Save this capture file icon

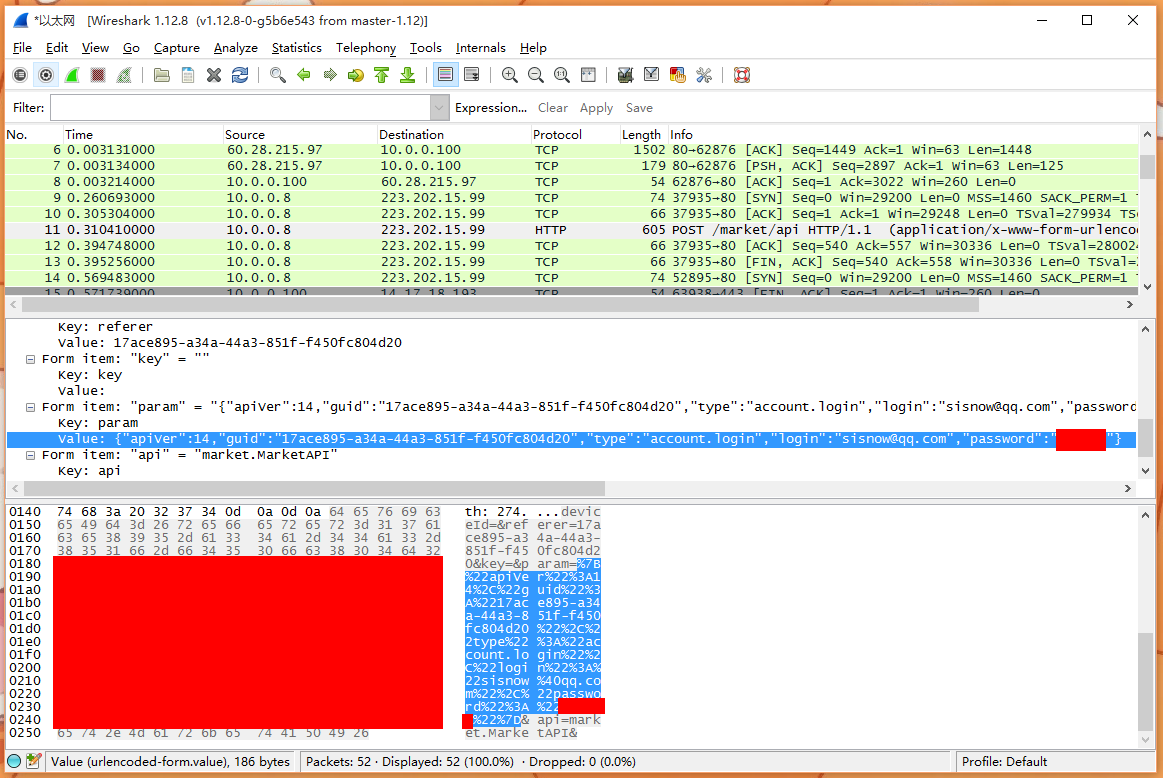pos(188,75)
